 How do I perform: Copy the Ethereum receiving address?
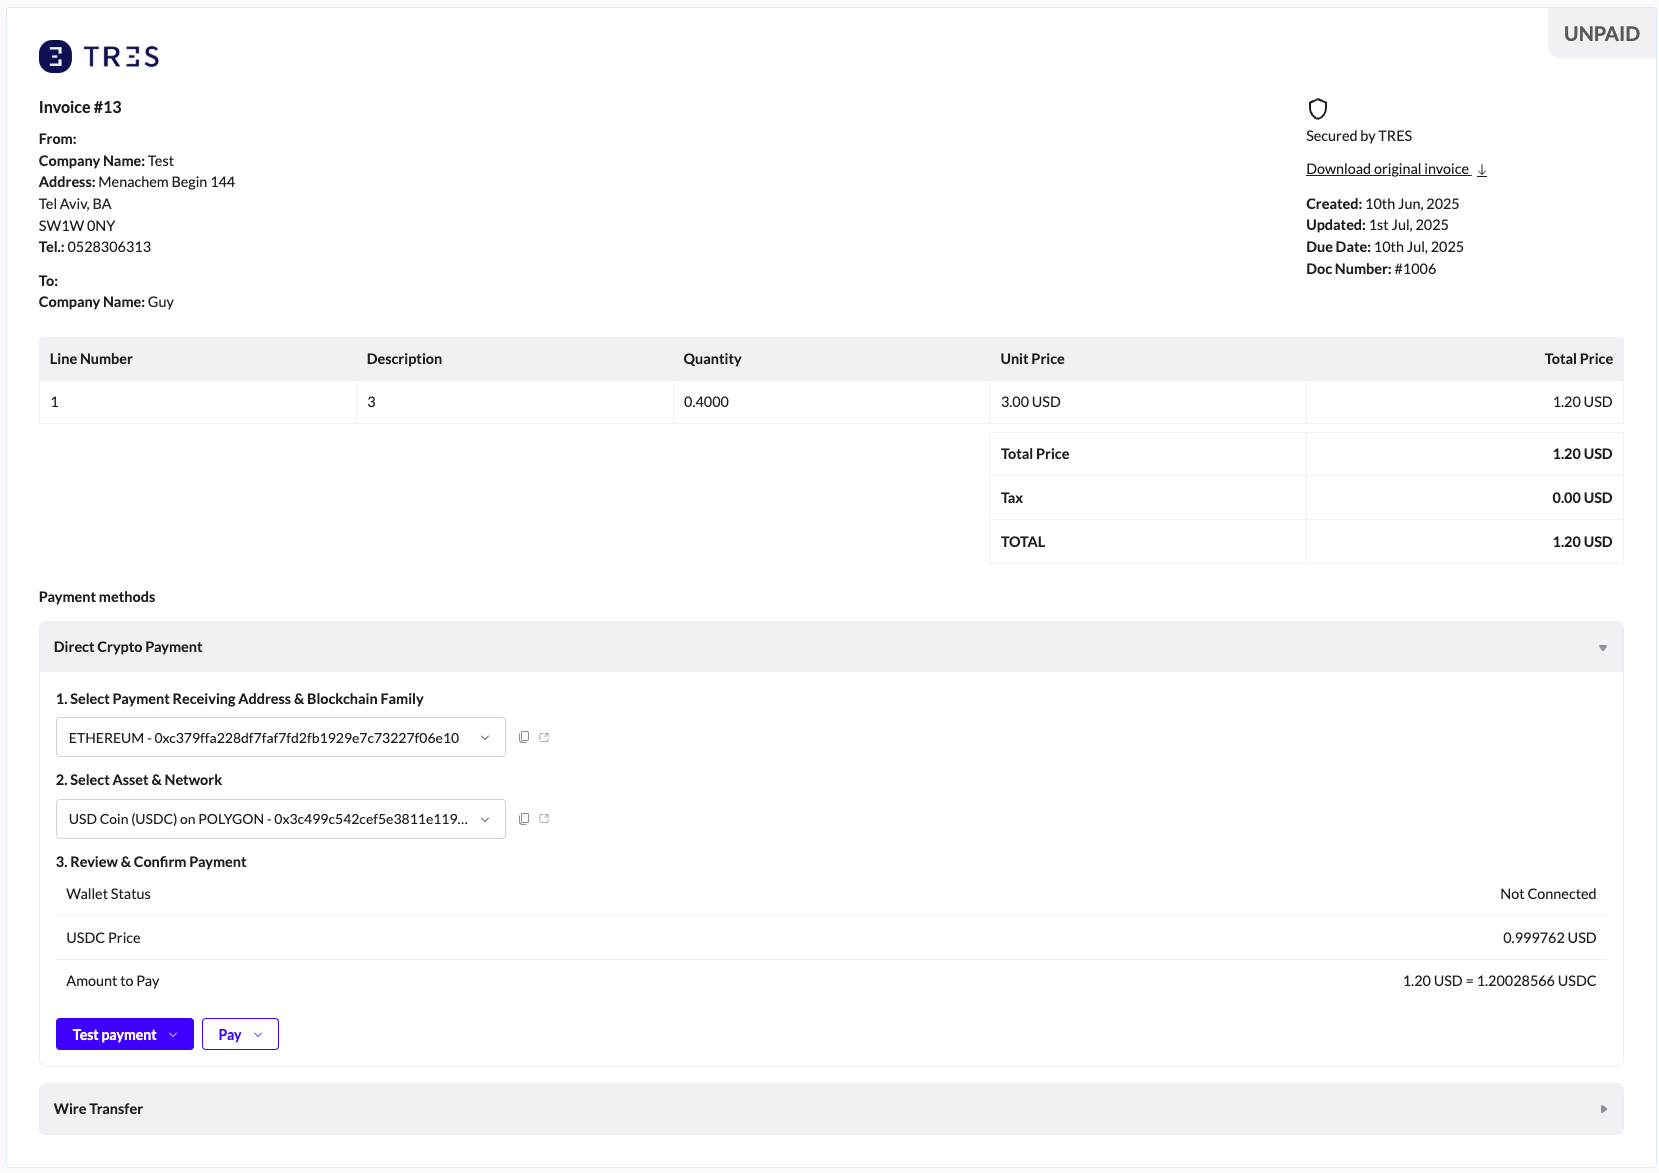click(x=524, y=737)
